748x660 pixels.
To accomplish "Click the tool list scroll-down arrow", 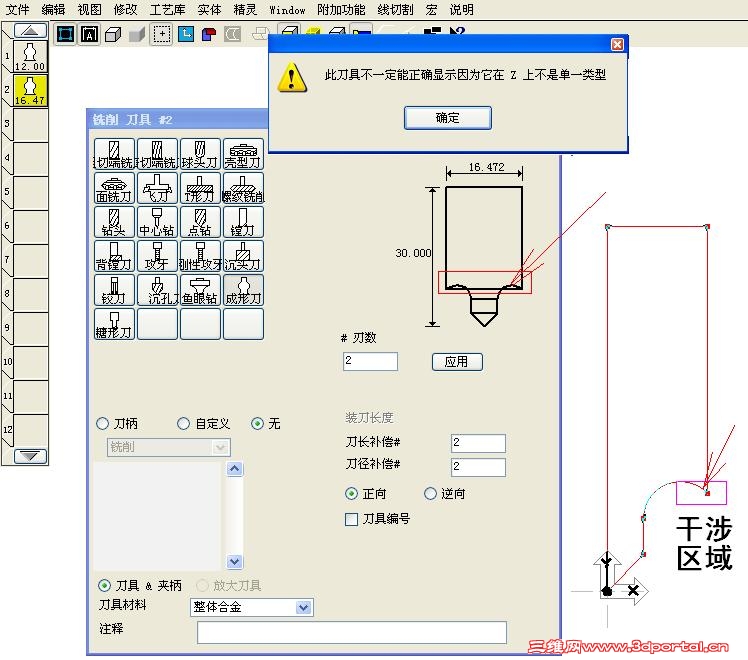I will coord(30,456).
